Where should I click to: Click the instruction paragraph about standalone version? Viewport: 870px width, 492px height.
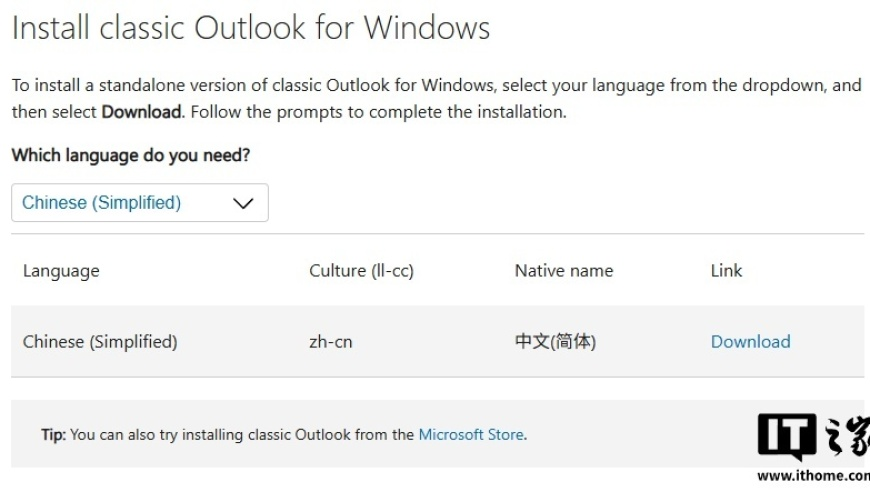[436, 99]
